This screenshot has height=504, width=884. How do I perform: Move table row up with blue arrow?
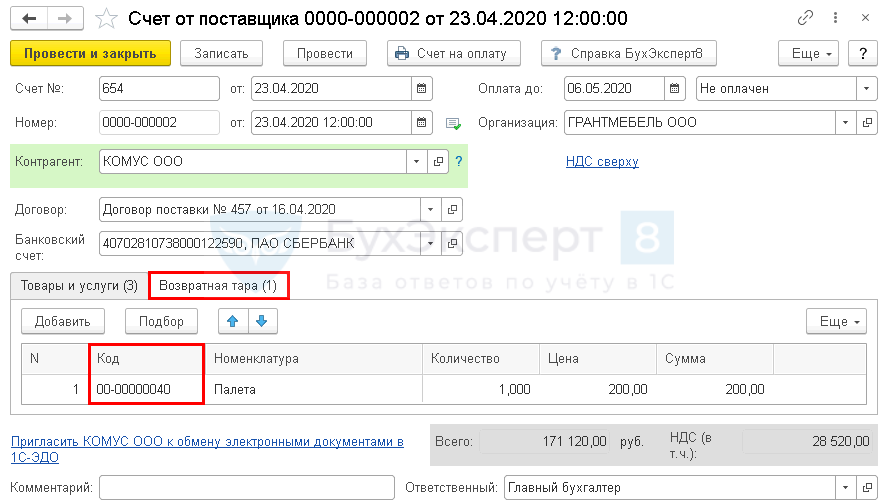click(x=233, y=321)
